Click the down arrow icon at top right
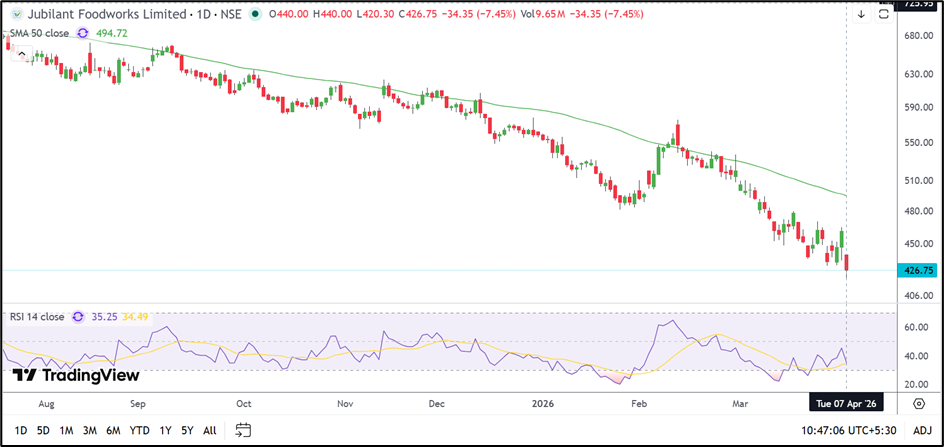 point(861,15)
